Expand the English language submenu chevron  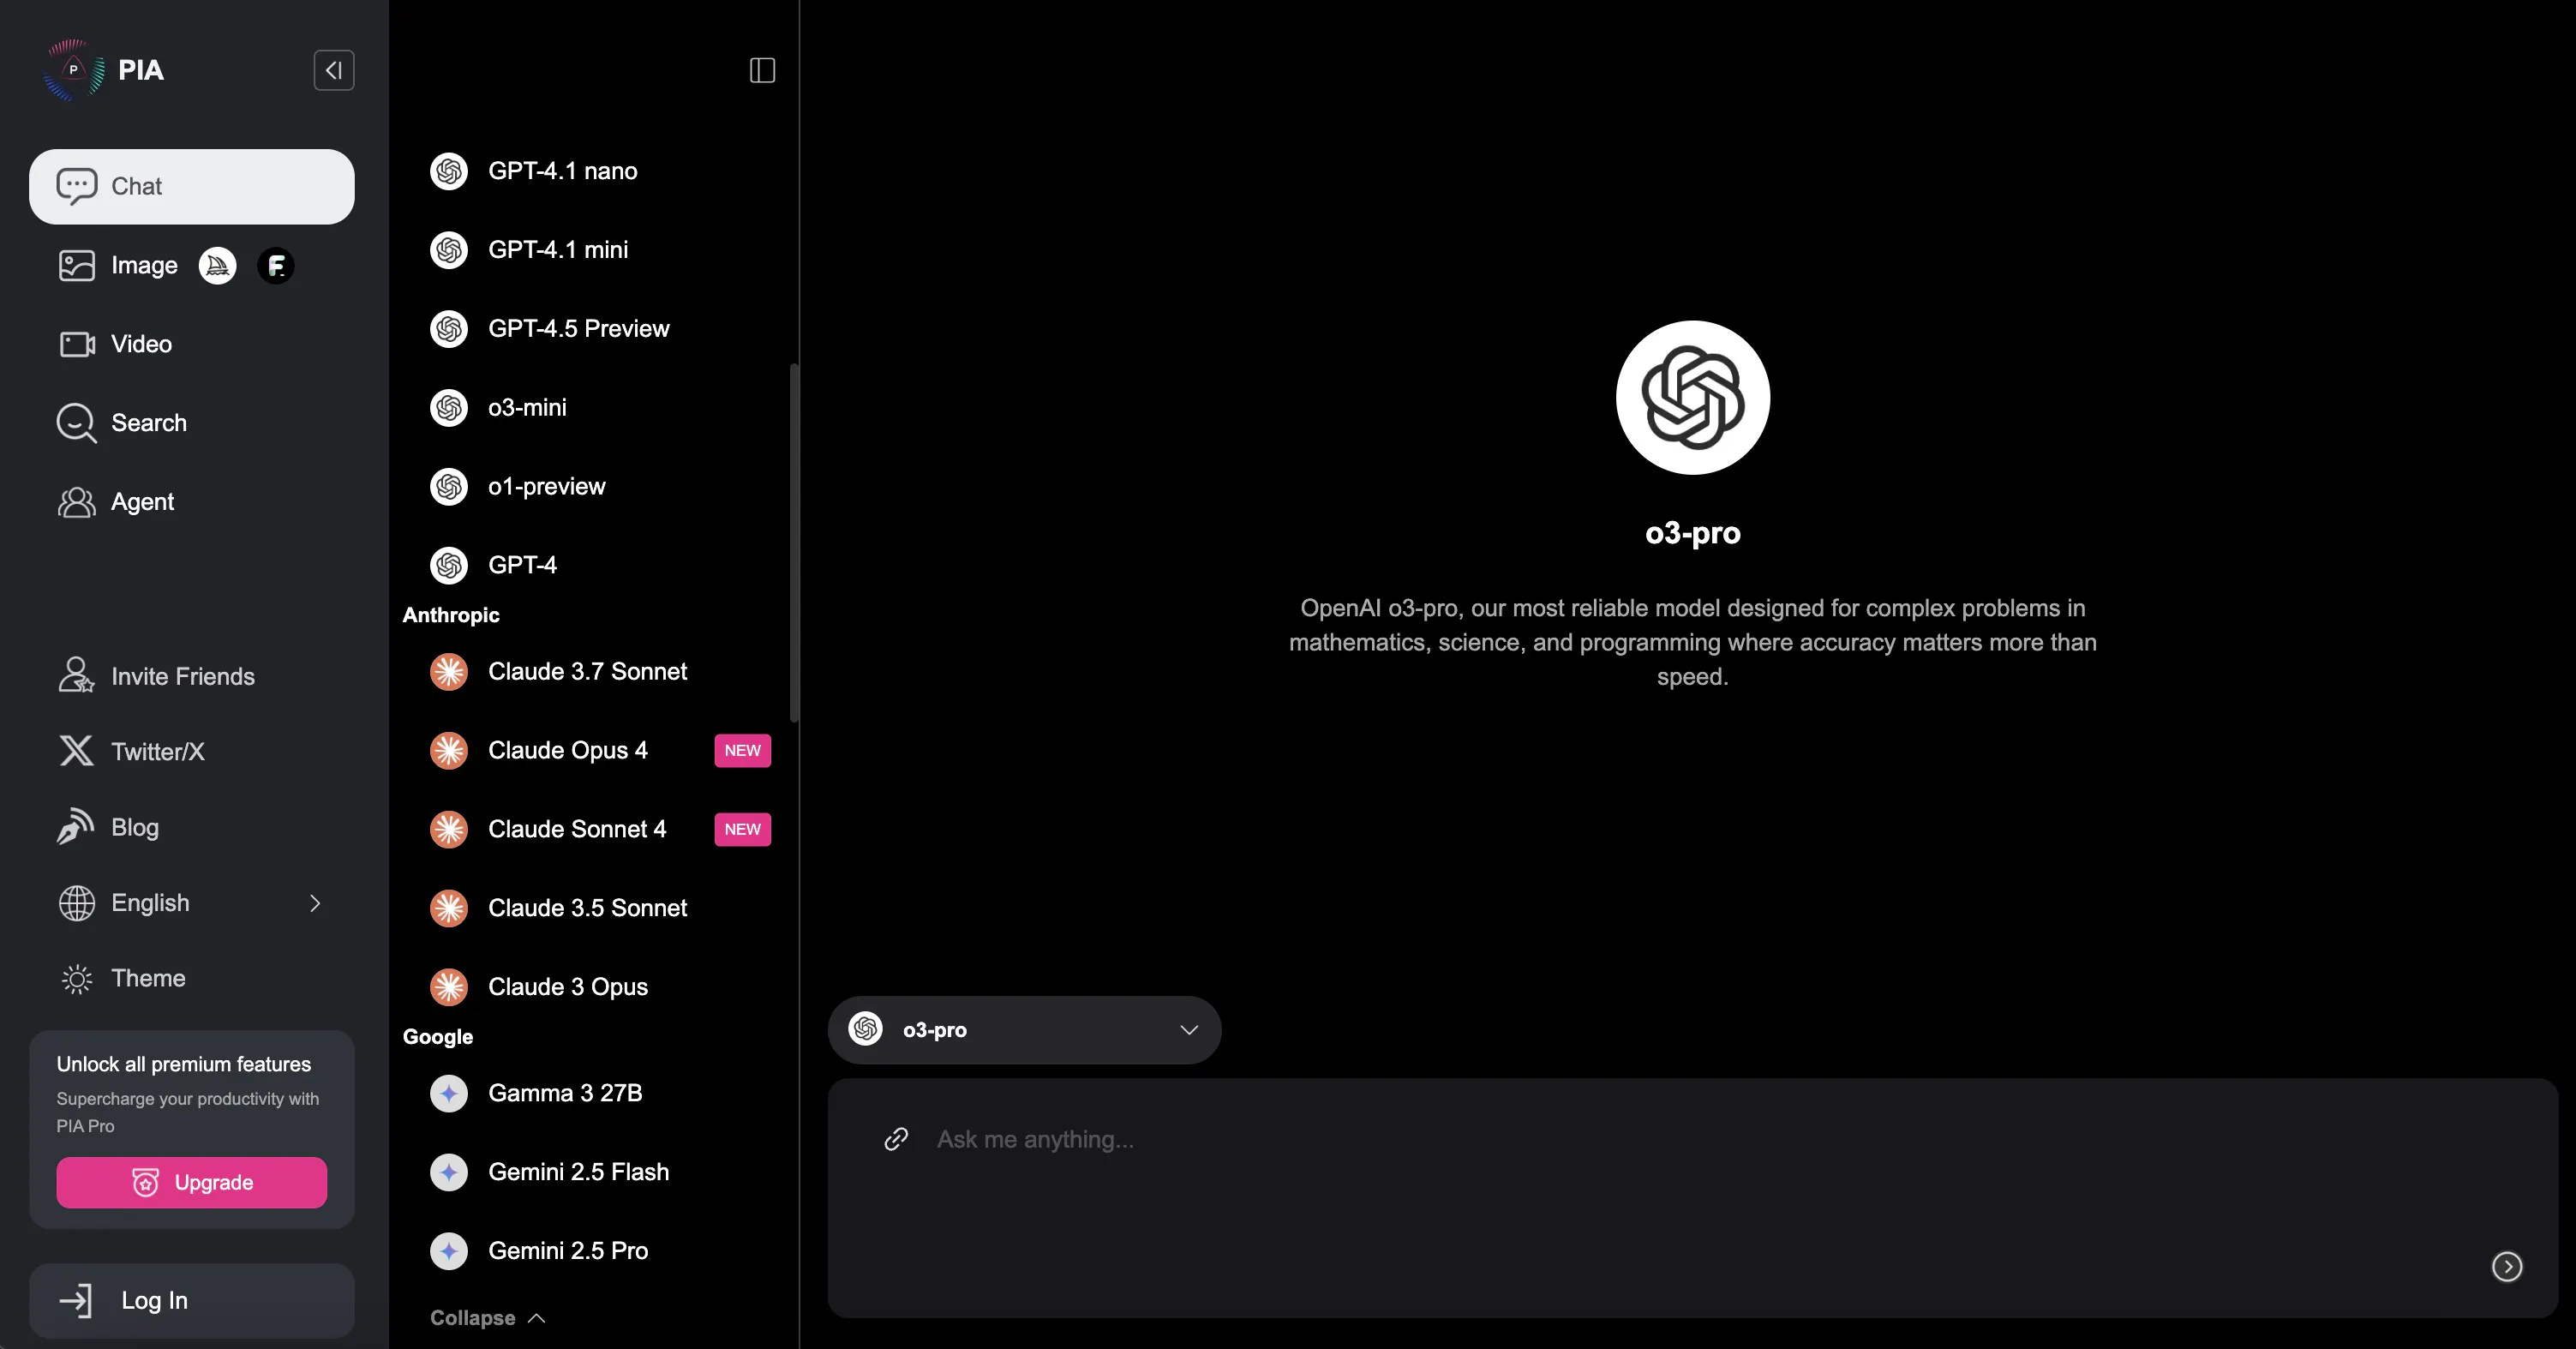click(x=315, y=903)
